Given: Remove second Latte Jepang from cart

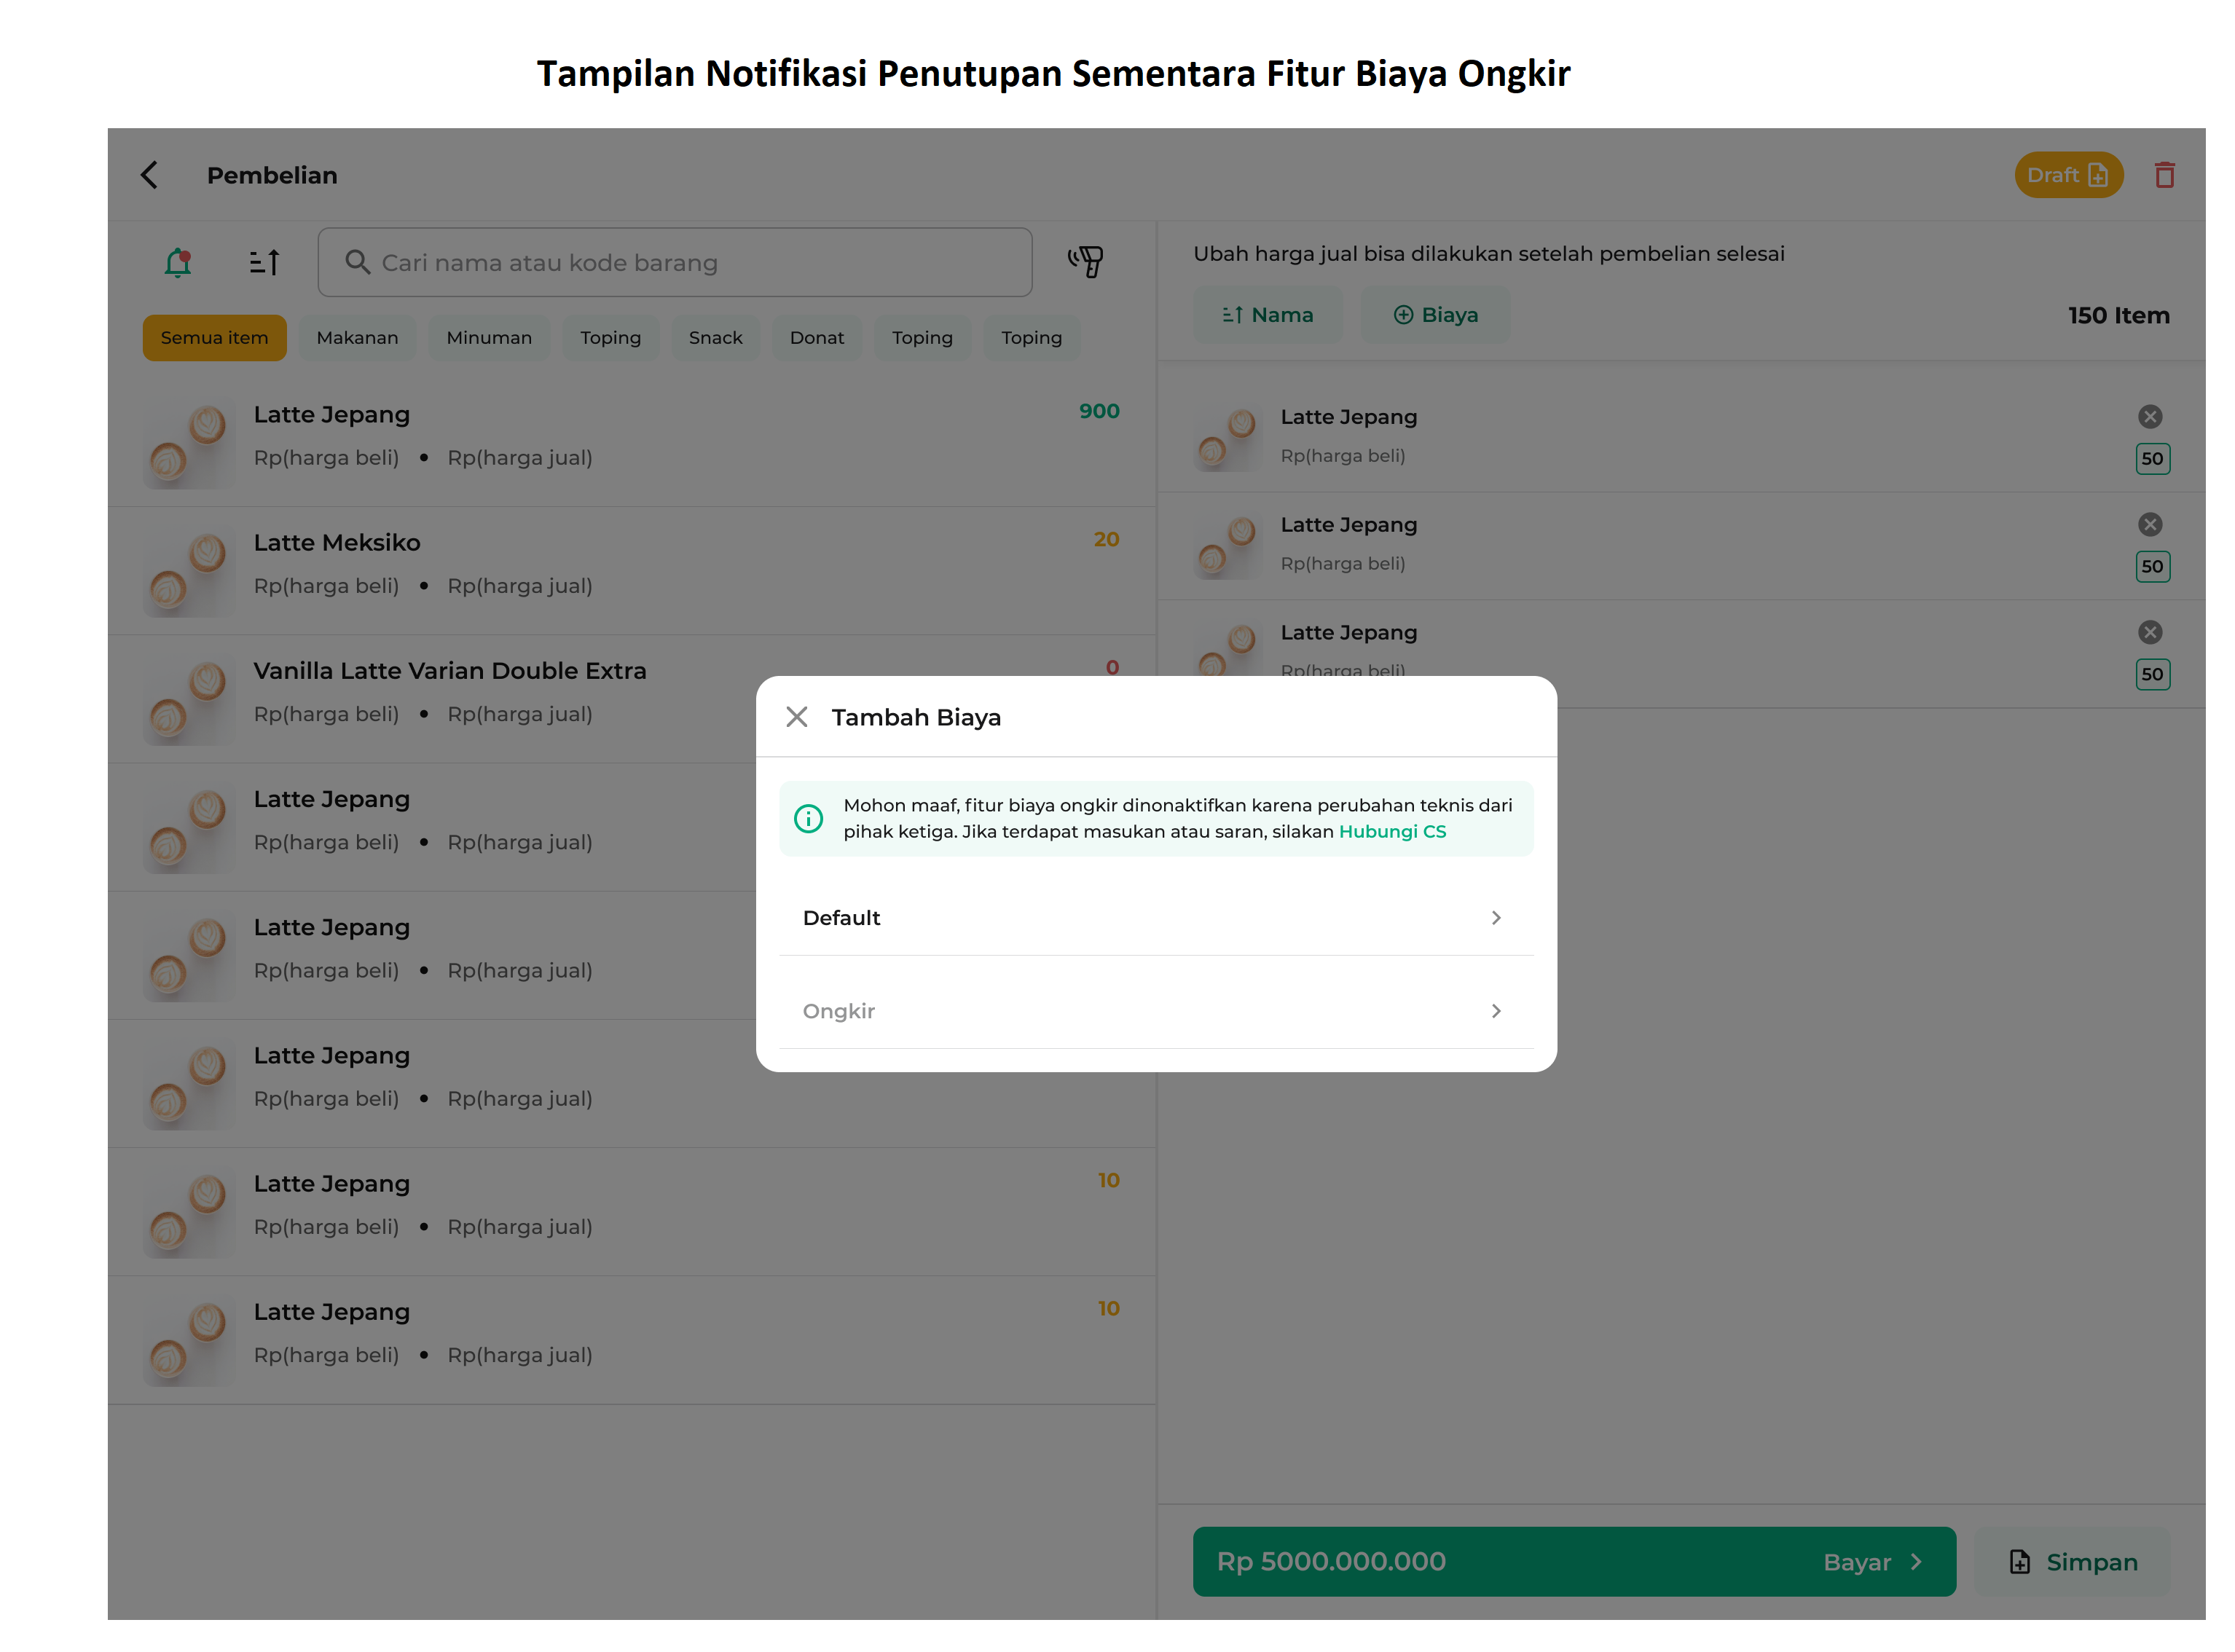Looking at the screenshot, I should point(2150,524).
